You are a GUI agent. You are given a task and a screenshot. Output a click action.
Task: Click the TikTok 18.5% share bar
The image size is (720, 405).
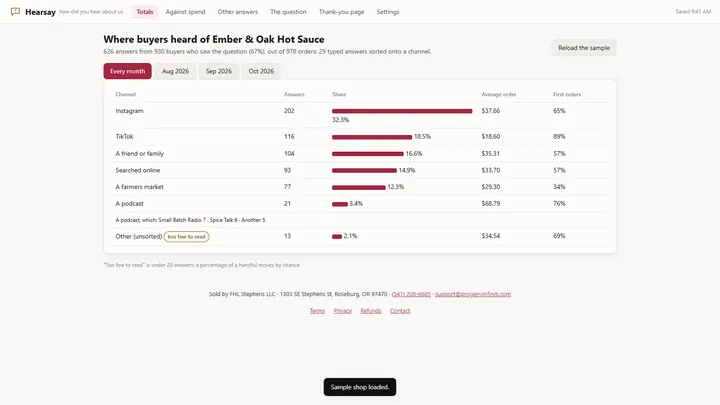(372, 137)
